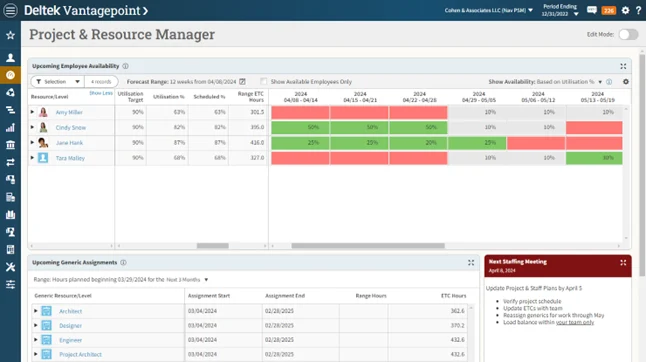Open the person icon in sidebar

pos(10,58)
